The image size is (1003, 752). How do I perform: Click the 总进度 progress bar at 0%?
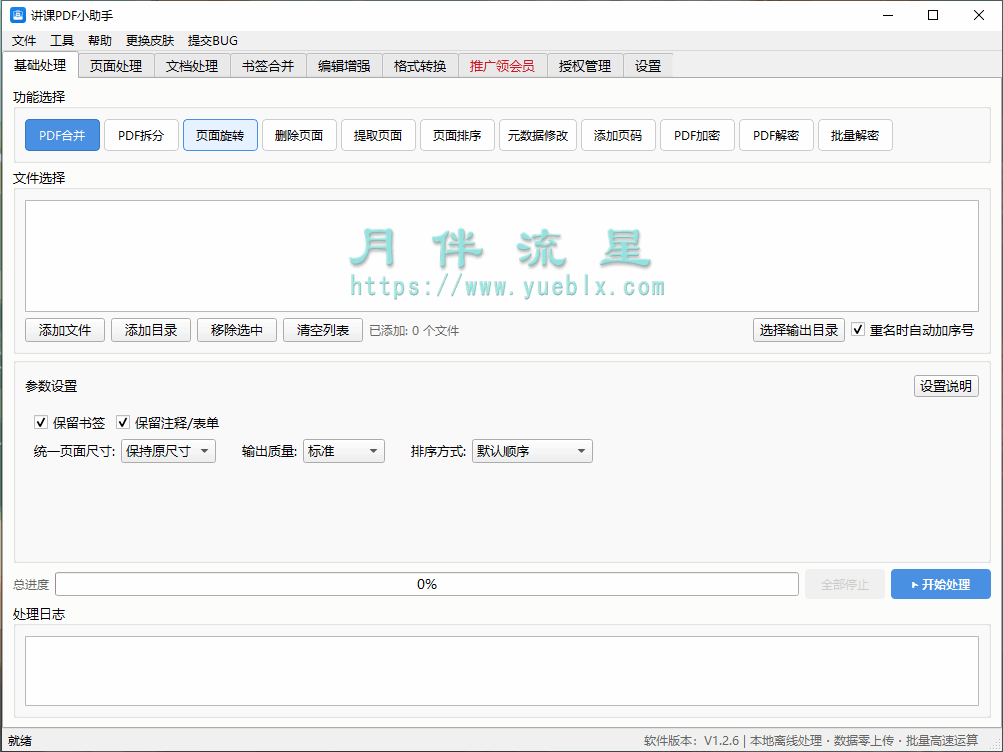pyautogui.click(x=427, y=584)
